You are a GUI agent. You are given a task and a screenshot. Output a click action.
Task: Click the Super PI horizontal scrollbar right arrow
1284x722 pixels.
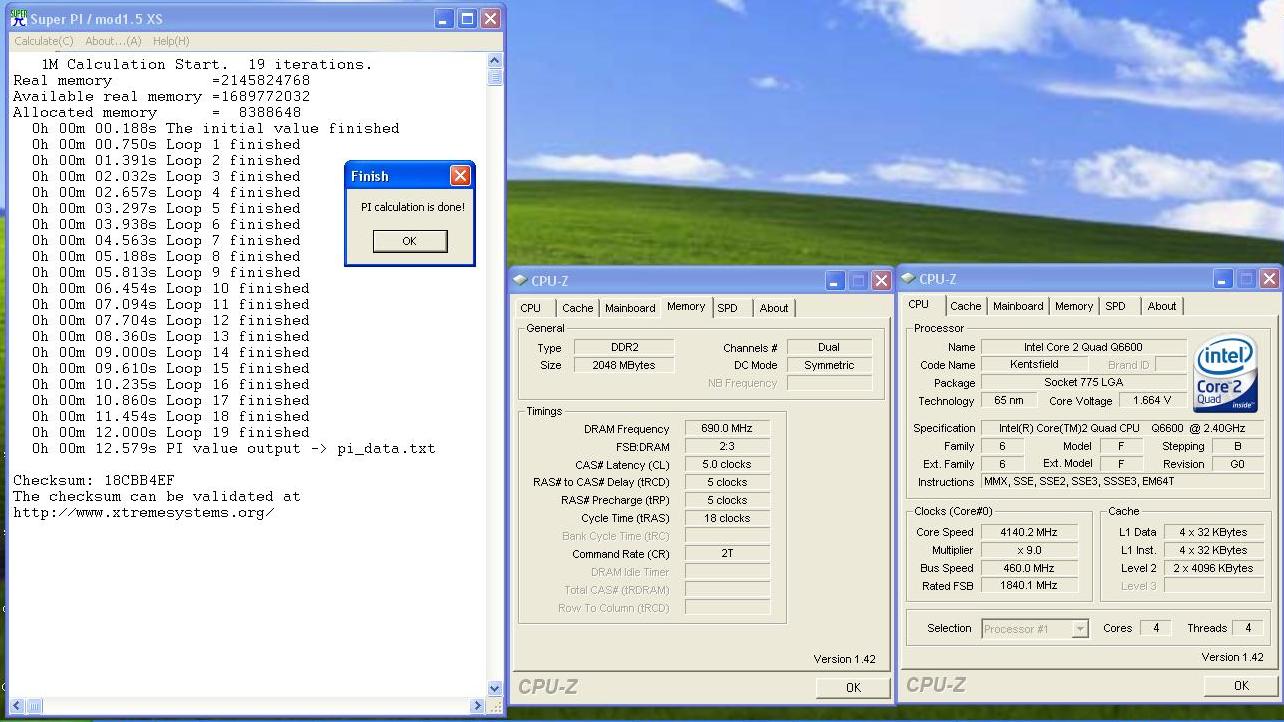tap(478, 705)
